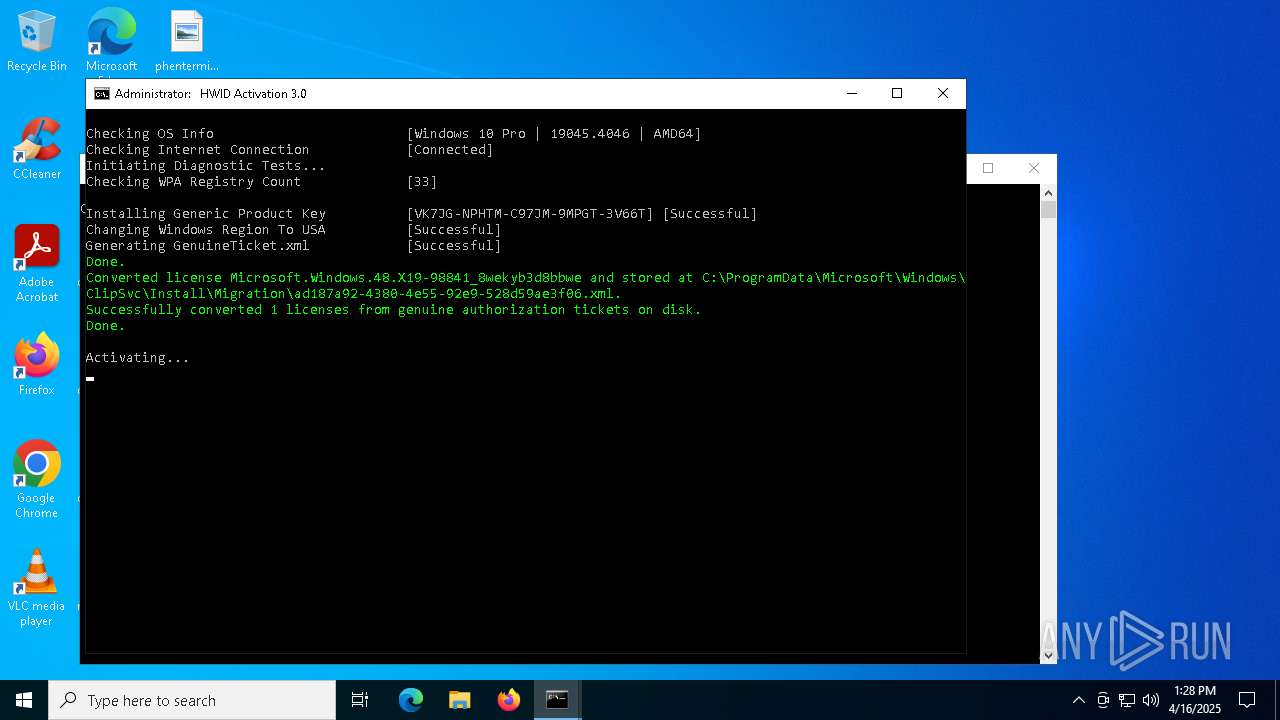Open Firefox from the taskbar
The width and height of the screenshot is (1280, 720).
click(x=509, y=700)
